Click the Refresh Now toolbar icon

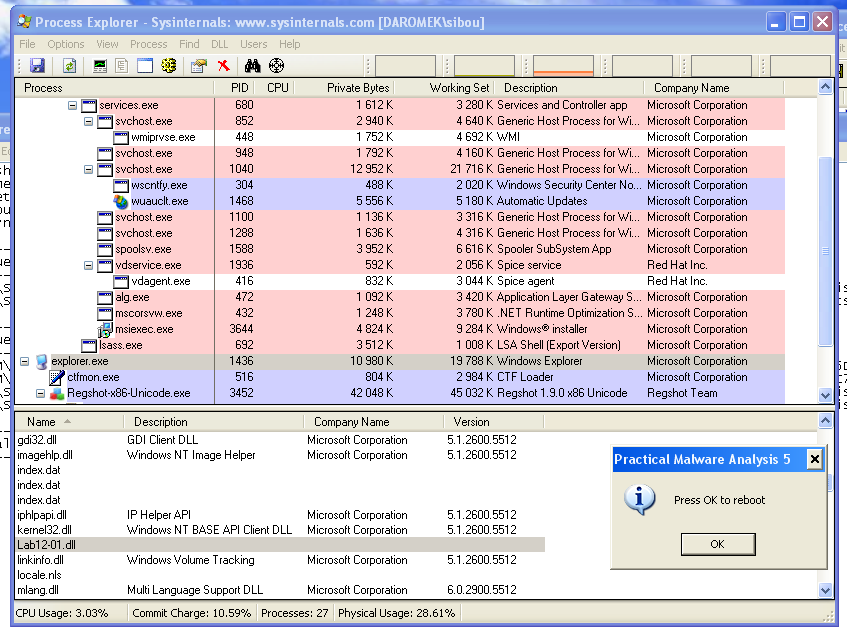(69, 66)
